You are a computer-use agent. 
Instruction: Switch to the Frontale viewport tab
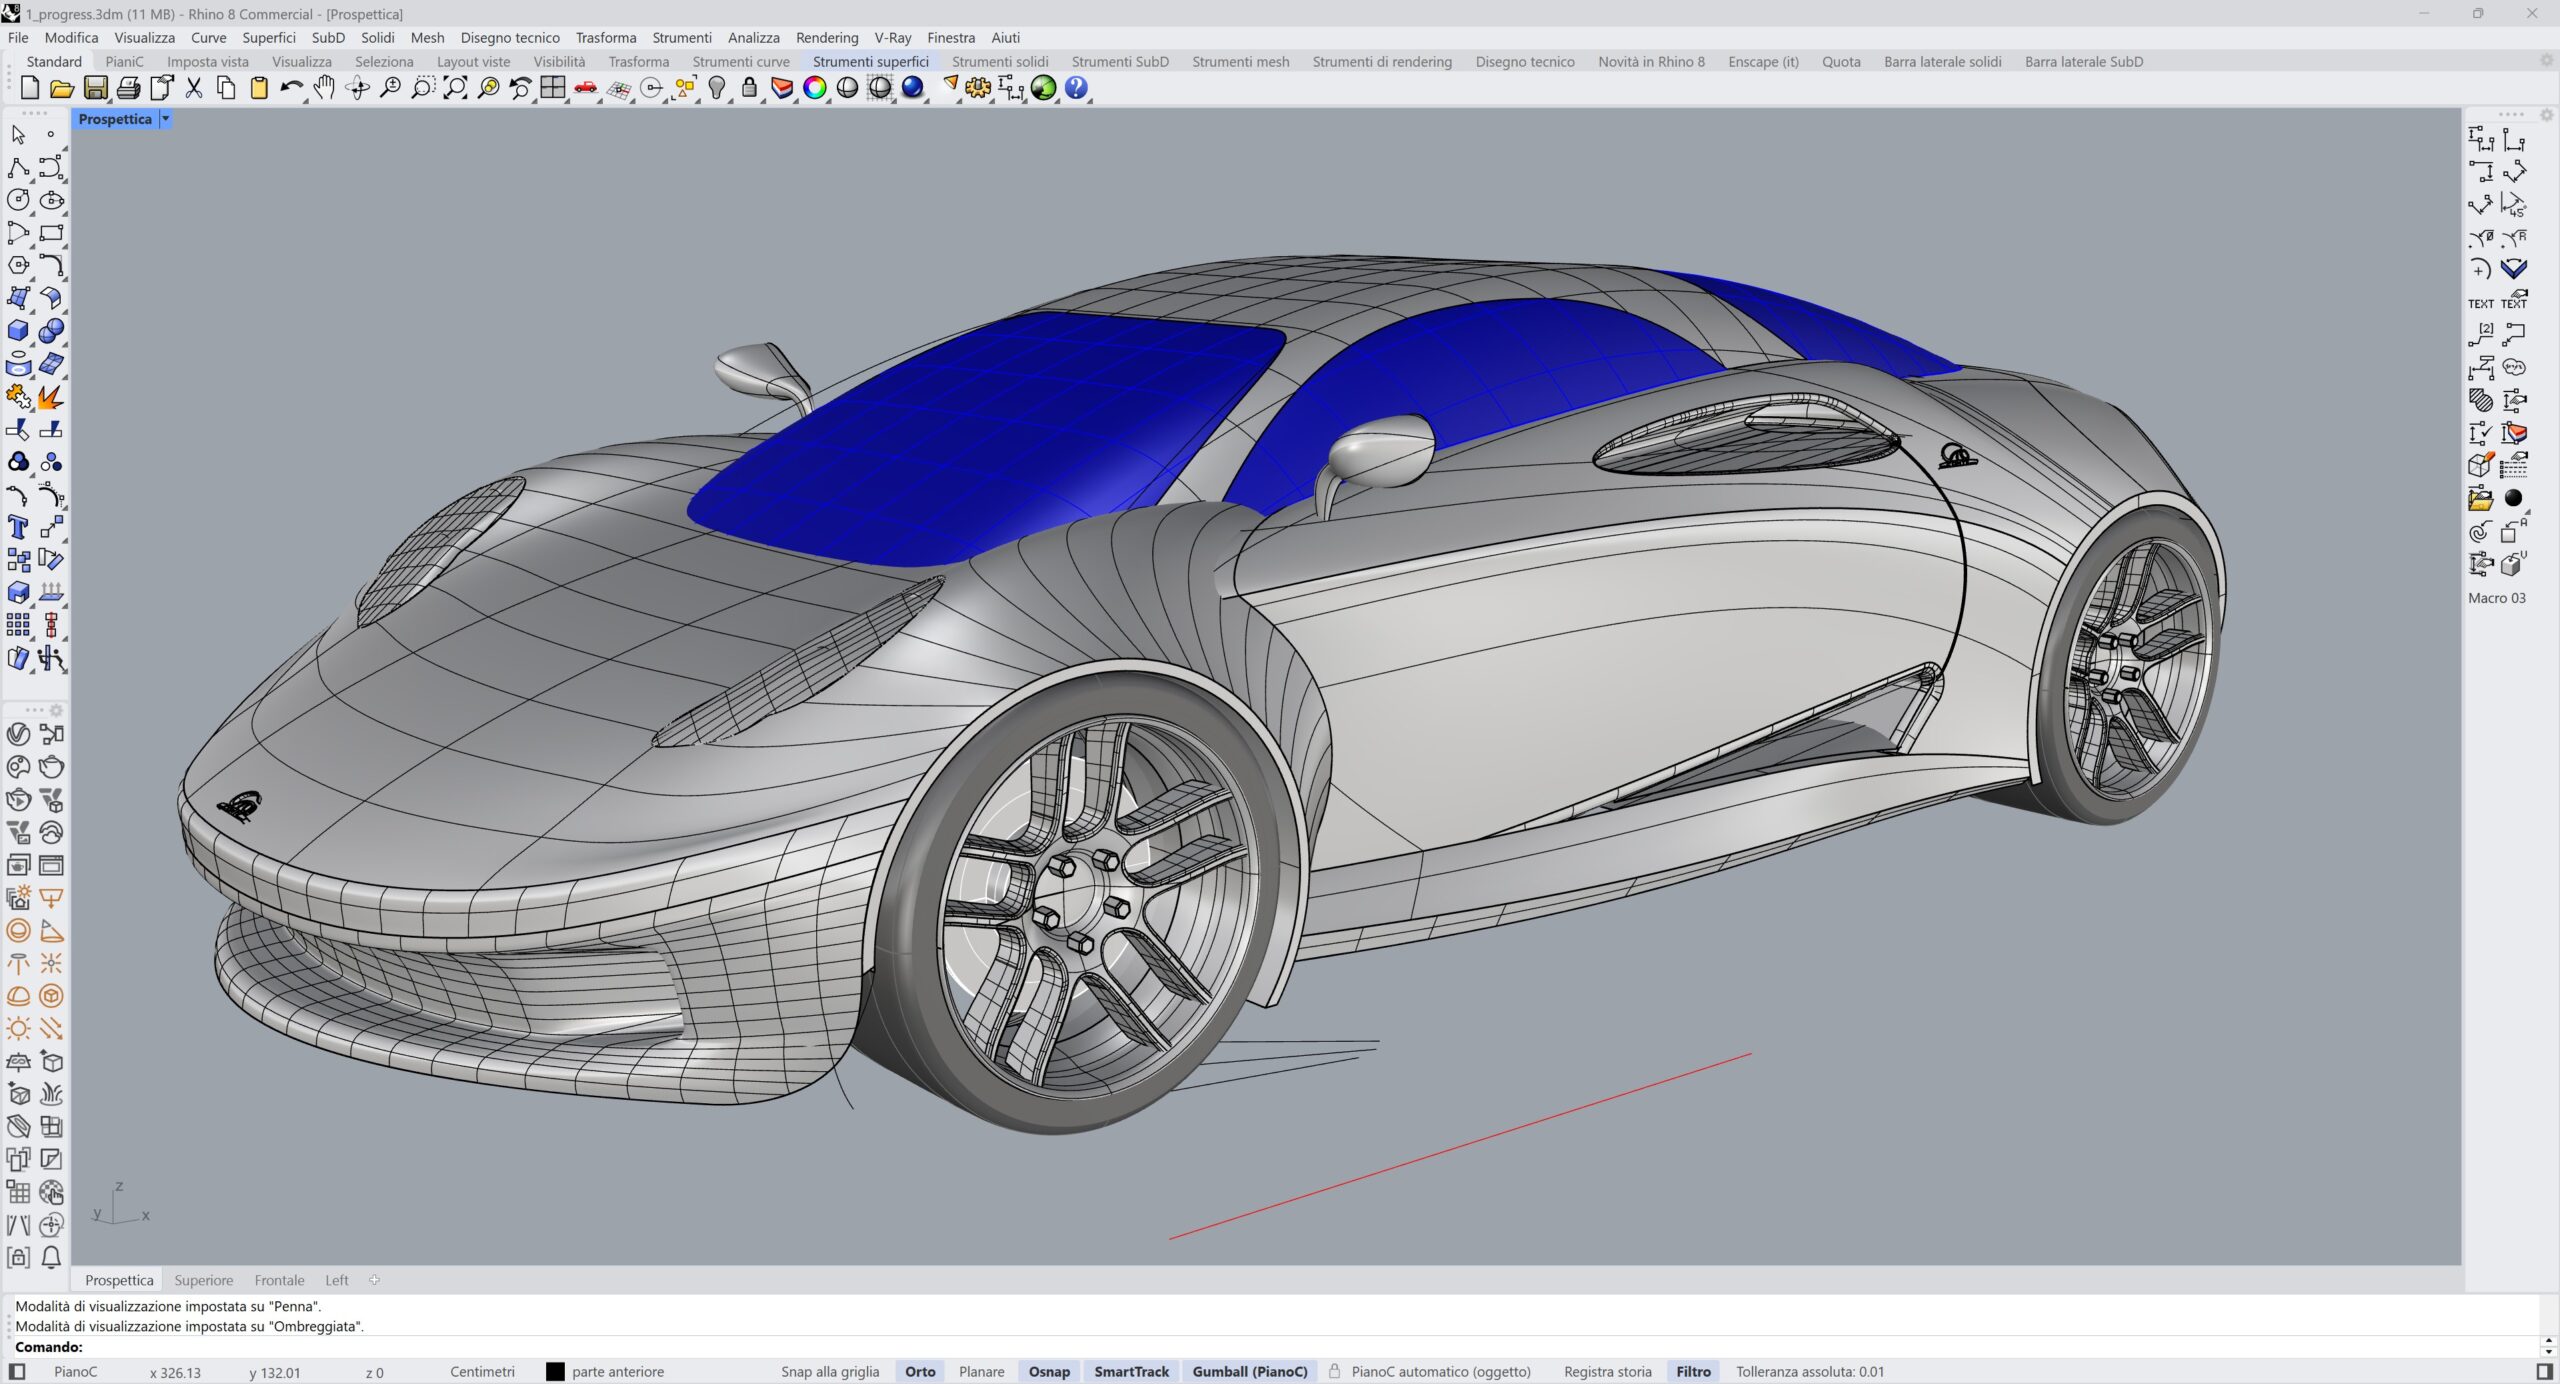(279, 1280)
